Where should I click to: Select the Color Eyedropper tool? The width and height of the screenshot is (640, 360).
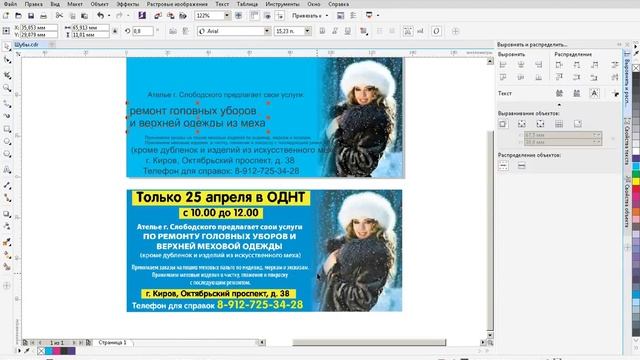point(7,242)
